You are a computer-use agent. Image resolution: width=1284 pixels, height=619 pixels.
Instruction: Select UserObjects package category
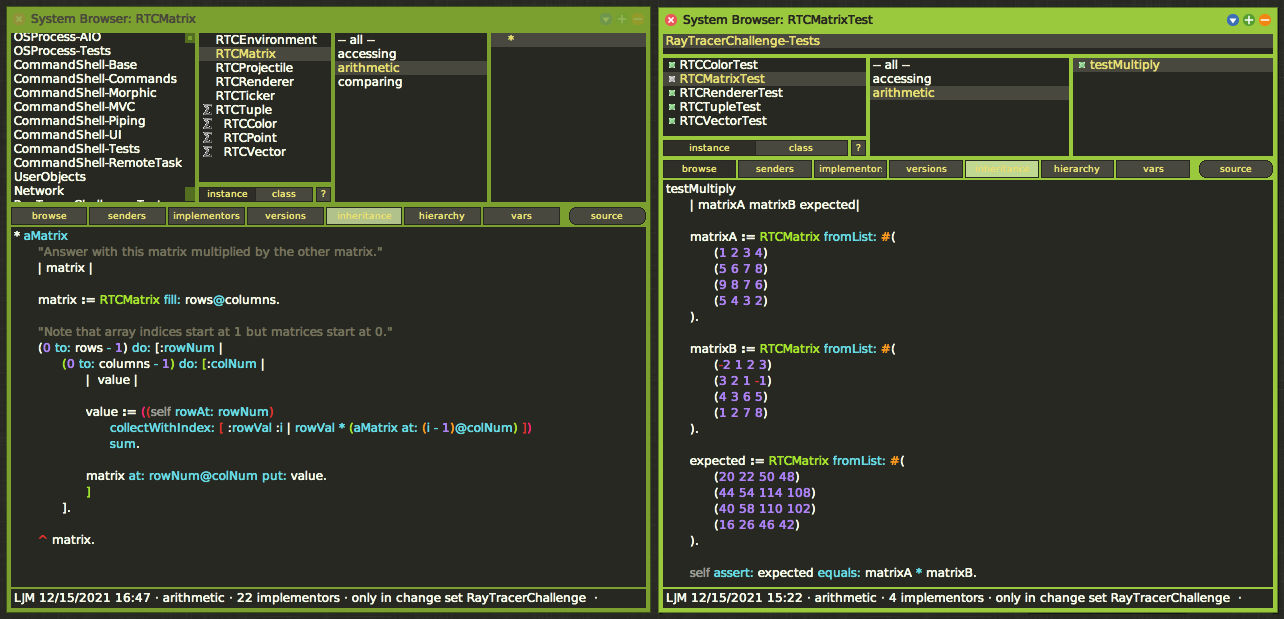(98, 177)
